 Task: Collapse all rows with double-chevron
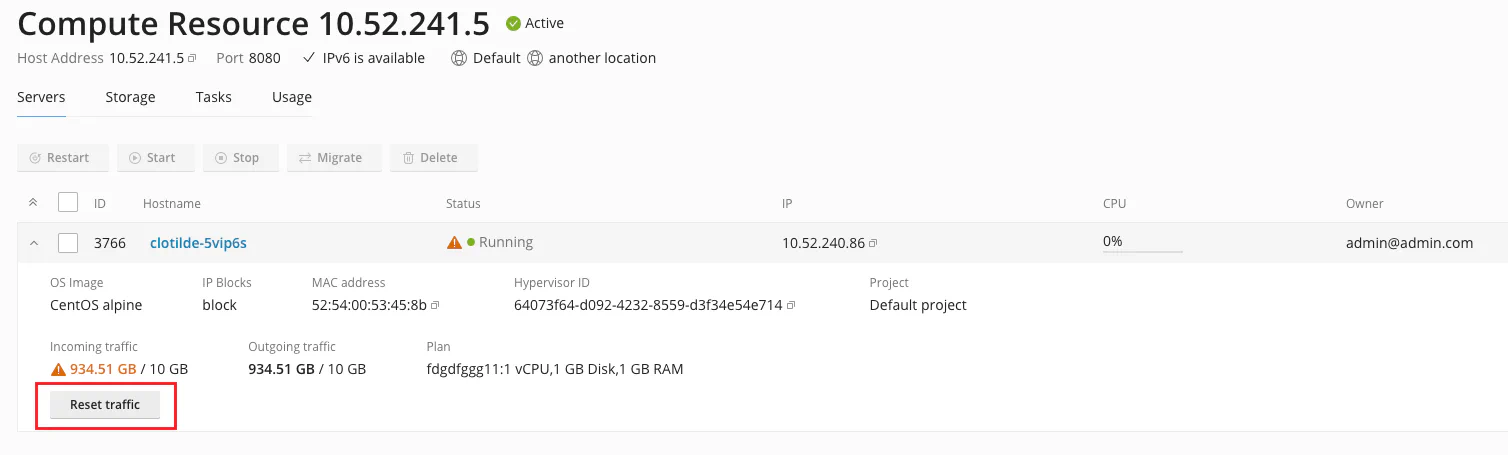click(33, 203)
